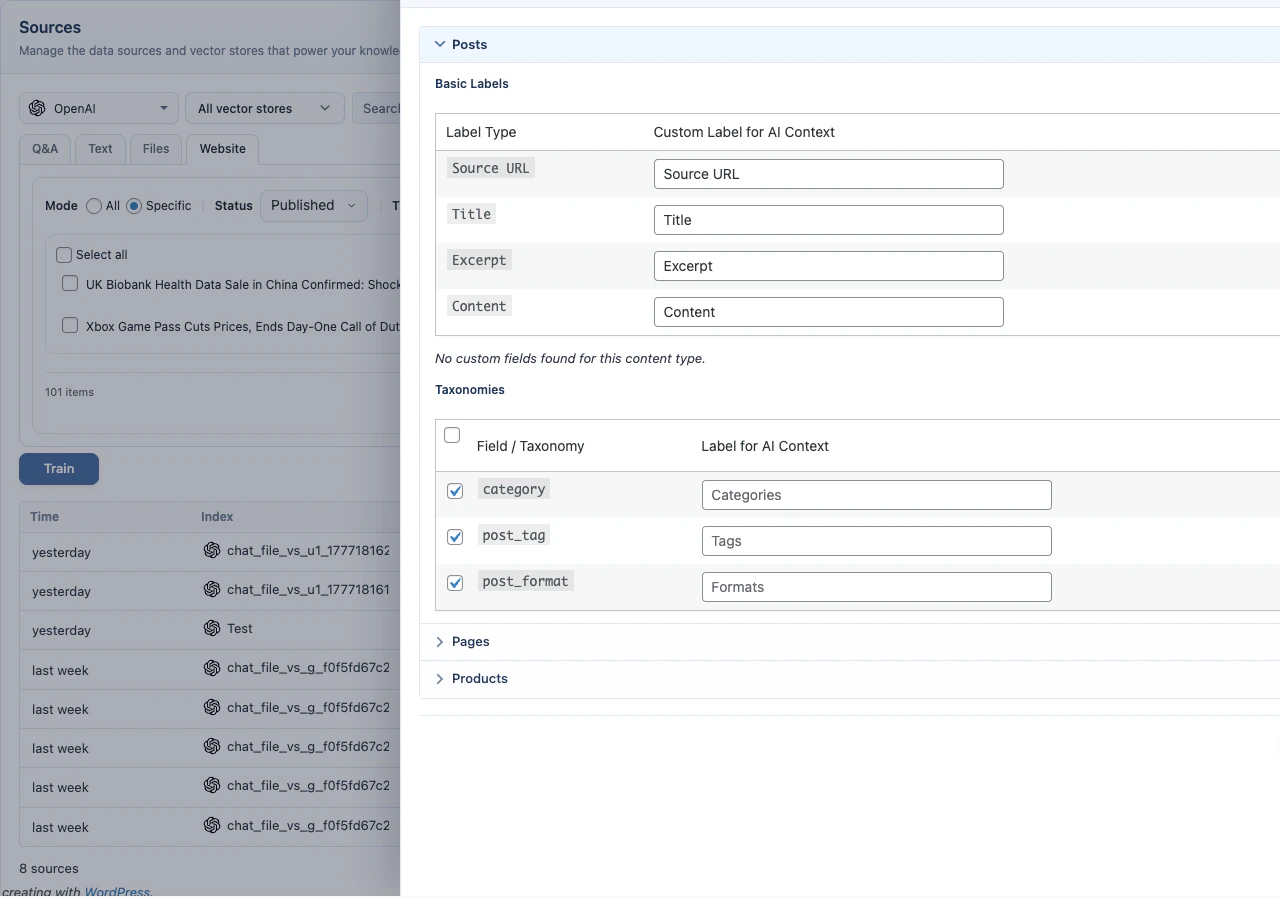This screenshot has height=898, width=1280.
Task: Select the All mode radio button
Action: 93,205
